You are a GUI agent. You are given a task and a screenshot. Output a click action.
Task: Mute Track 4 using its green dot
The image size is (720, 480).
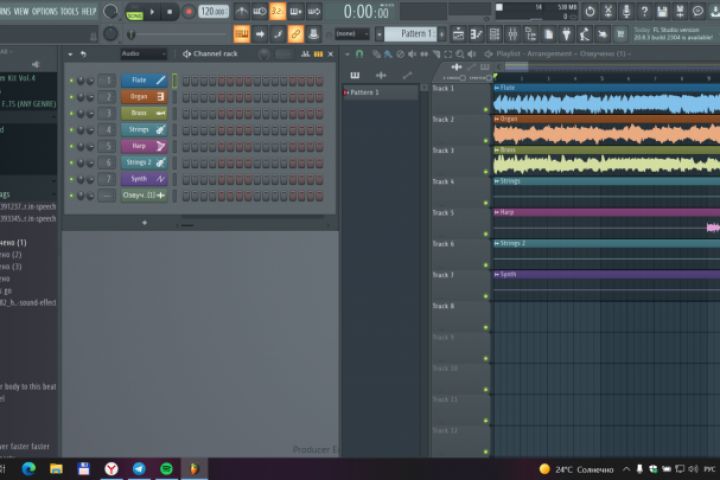486,203
